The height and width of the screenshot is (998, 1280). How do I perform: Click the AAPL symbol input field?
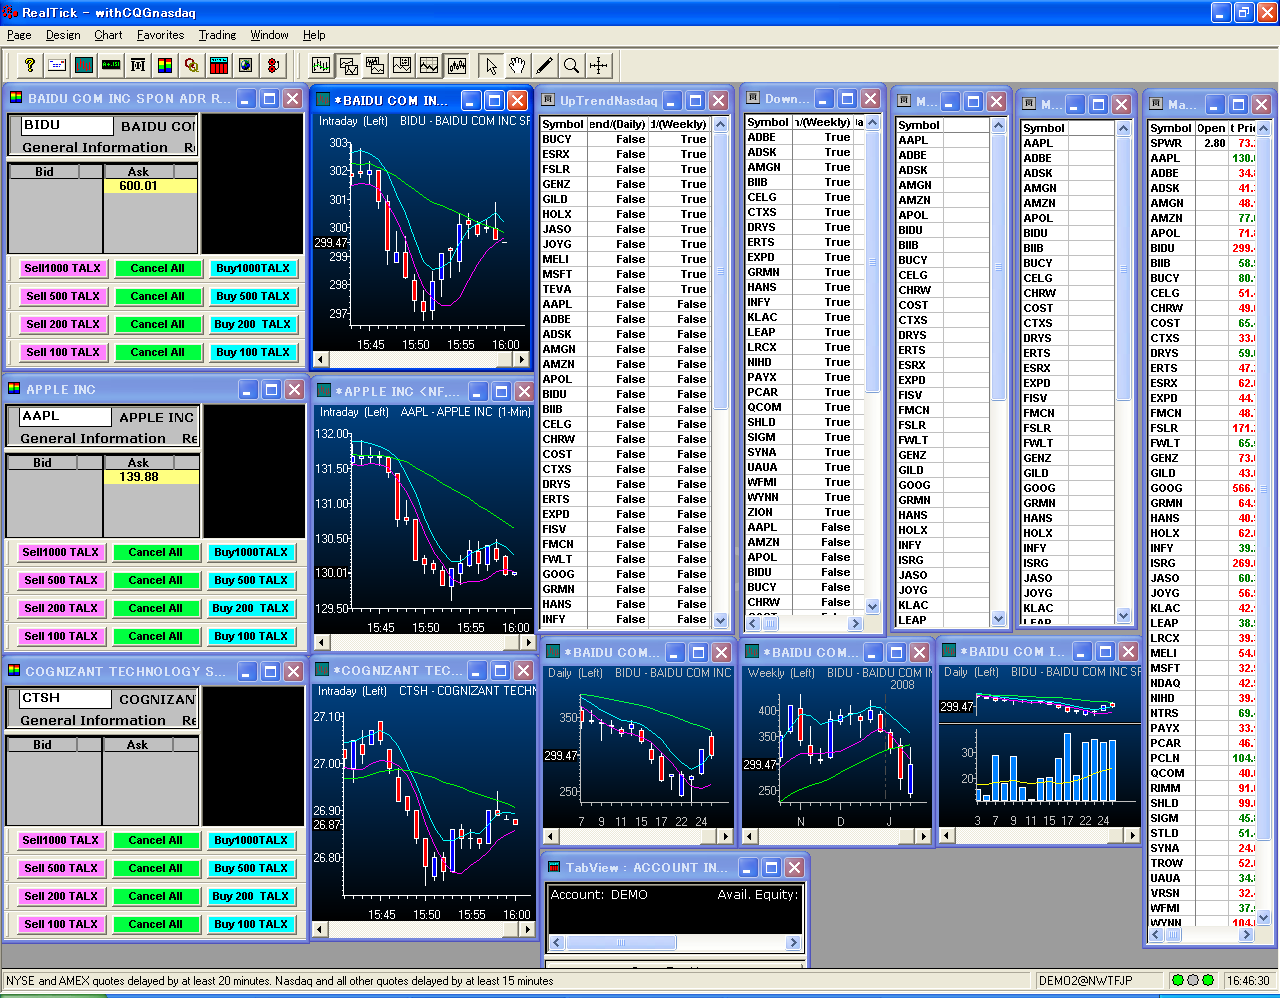point(65,417)
